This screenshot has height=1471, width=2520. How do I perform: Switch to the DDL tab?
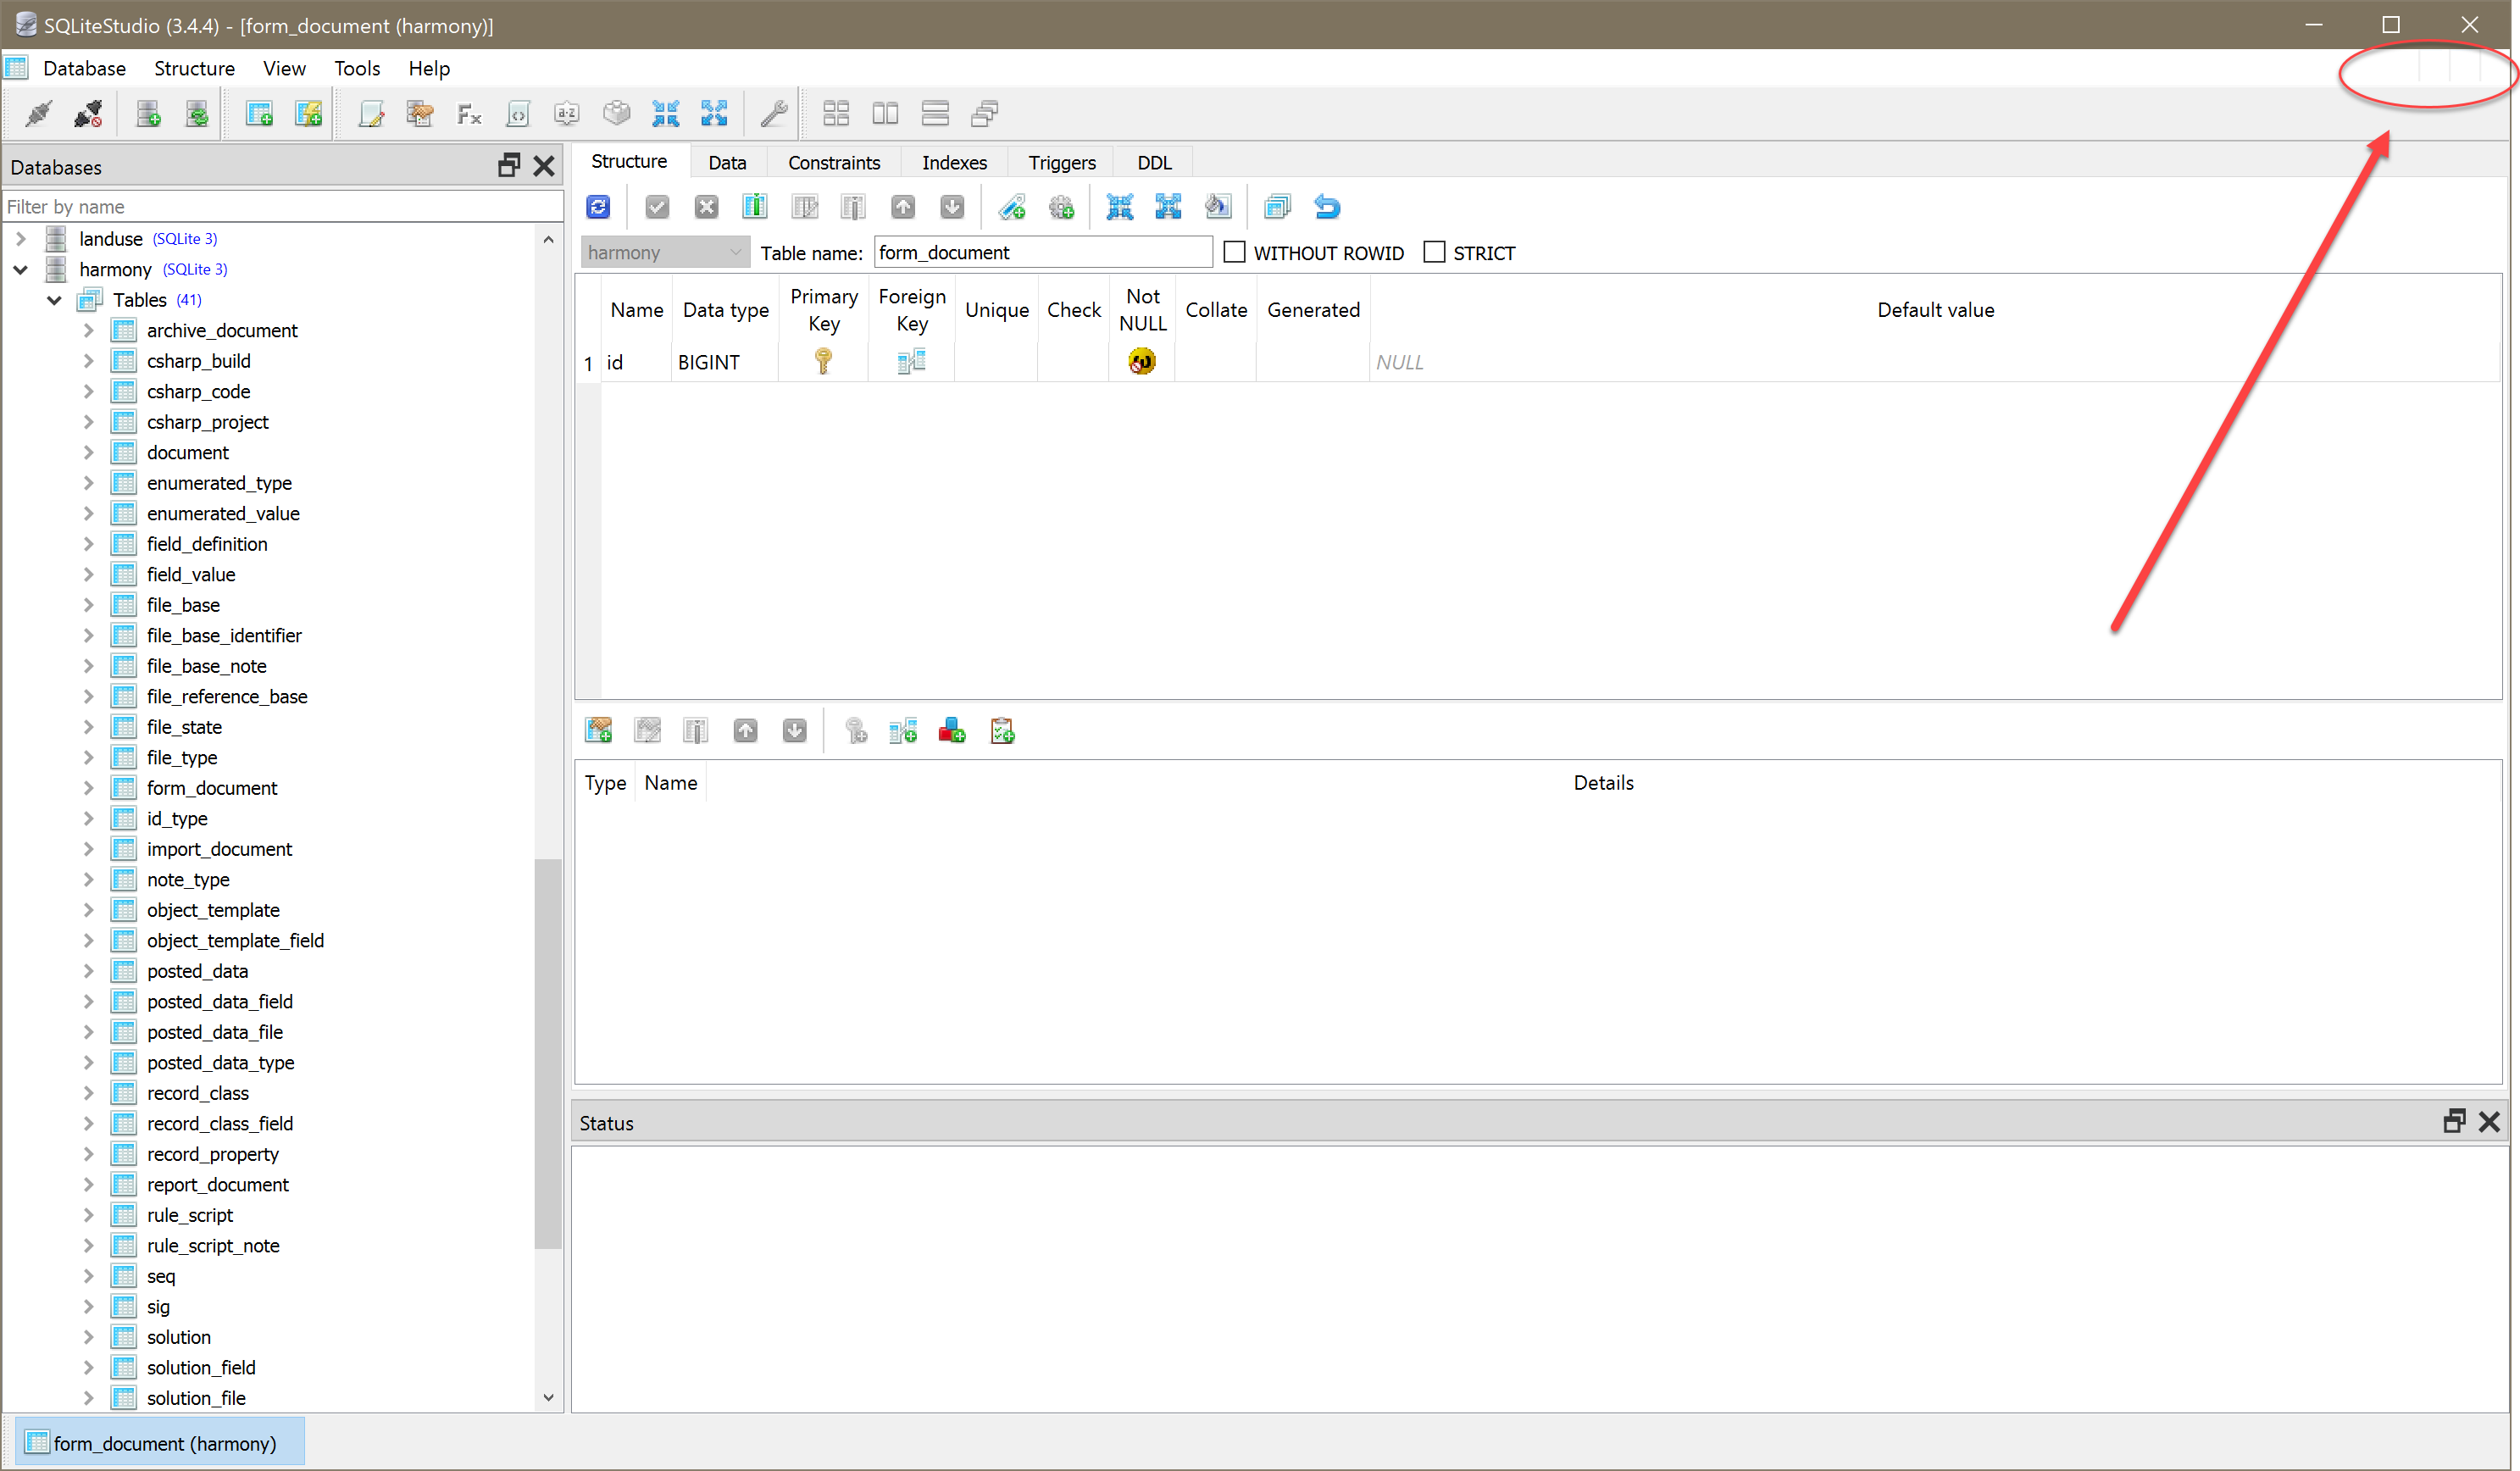click(1154, 162)
